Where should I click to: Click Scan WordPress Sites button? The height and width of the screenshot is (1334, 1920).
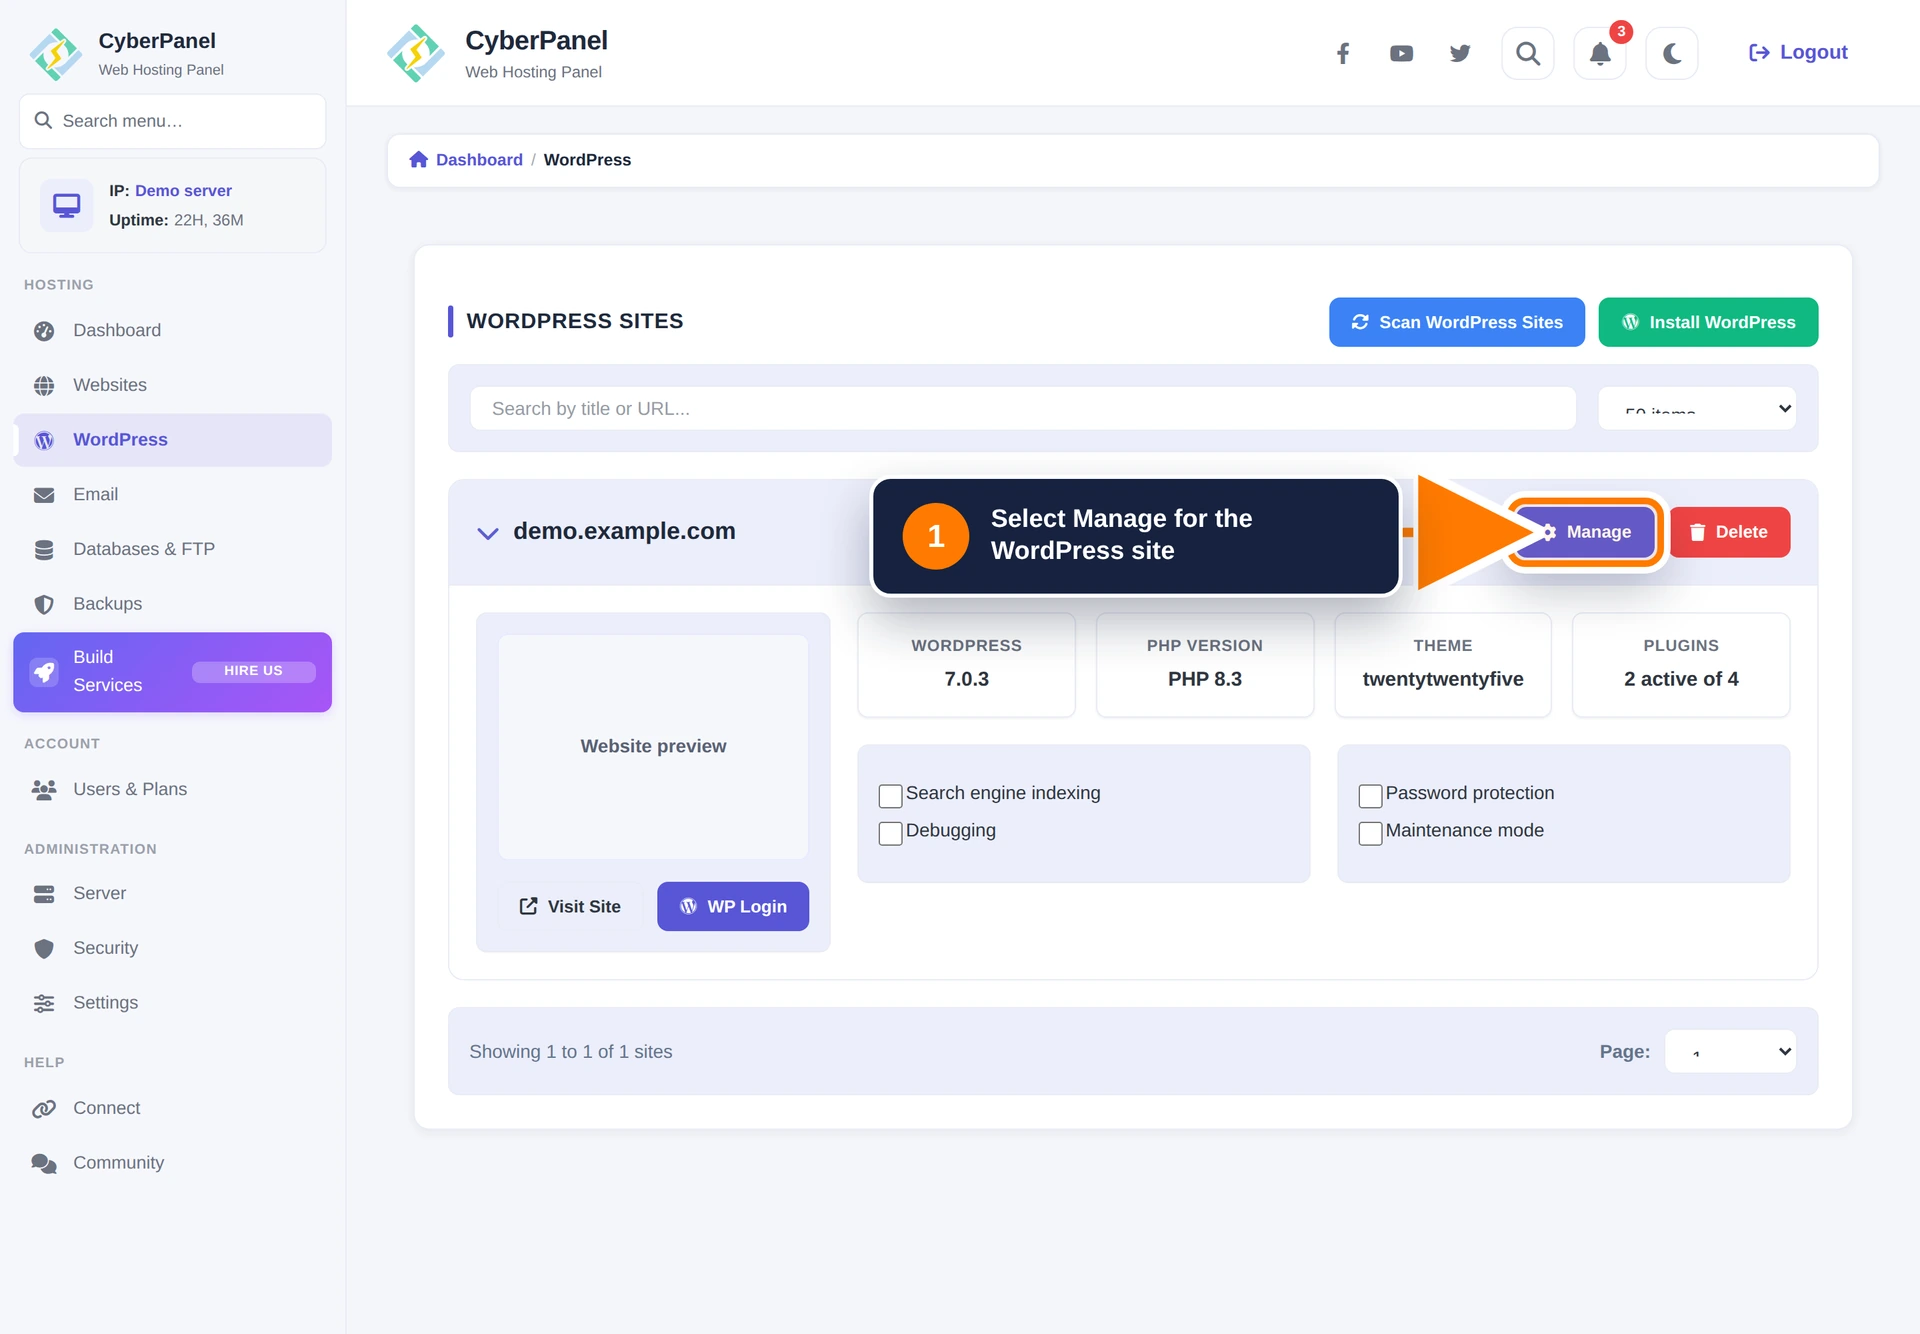coord(1457,322)
